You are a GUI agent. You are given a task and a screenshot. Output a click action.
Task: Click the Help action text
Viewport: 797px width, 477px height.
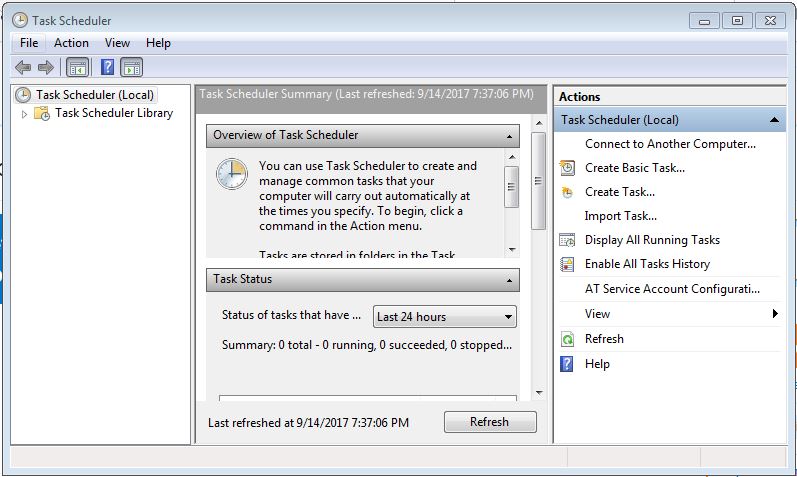[597, 364]
